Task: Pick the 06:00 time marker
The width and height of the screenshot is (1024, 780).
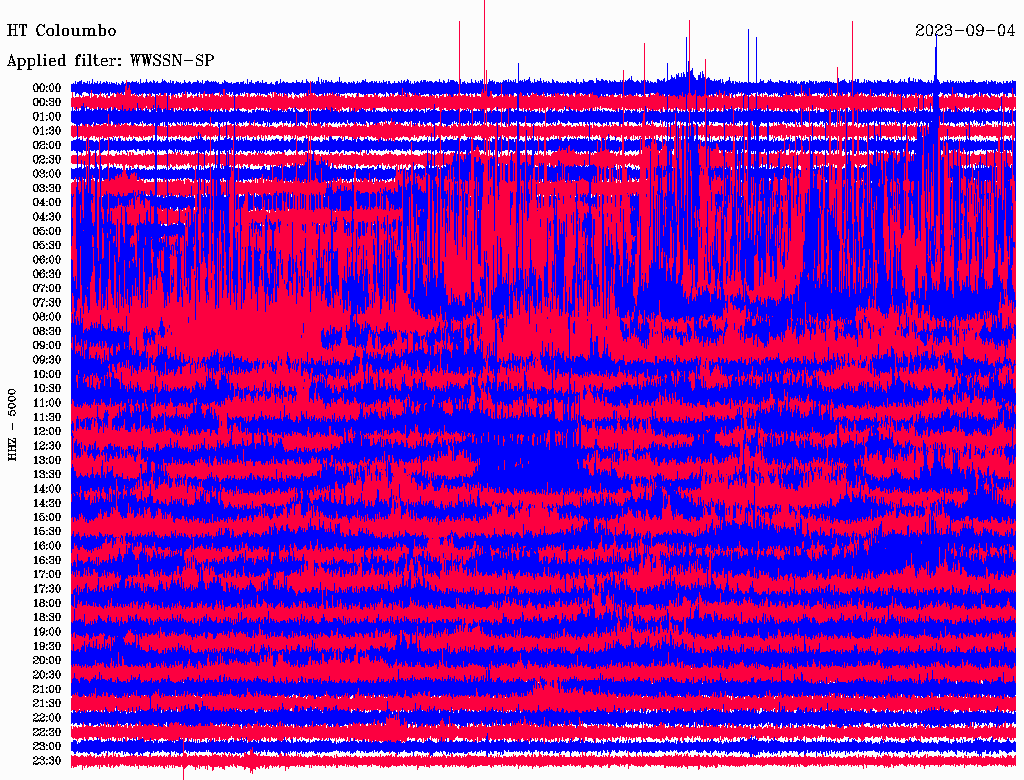Action: click(47, 260)
